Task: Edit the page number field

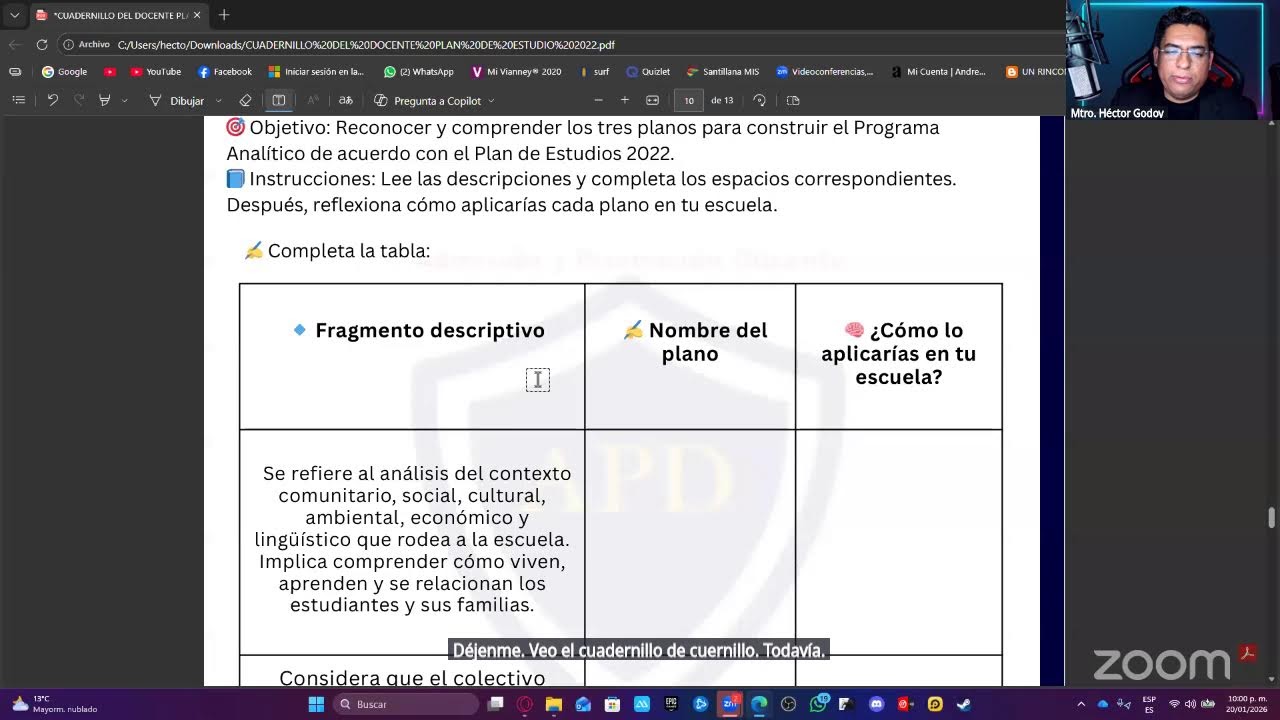Action: (x=688, y=100)
